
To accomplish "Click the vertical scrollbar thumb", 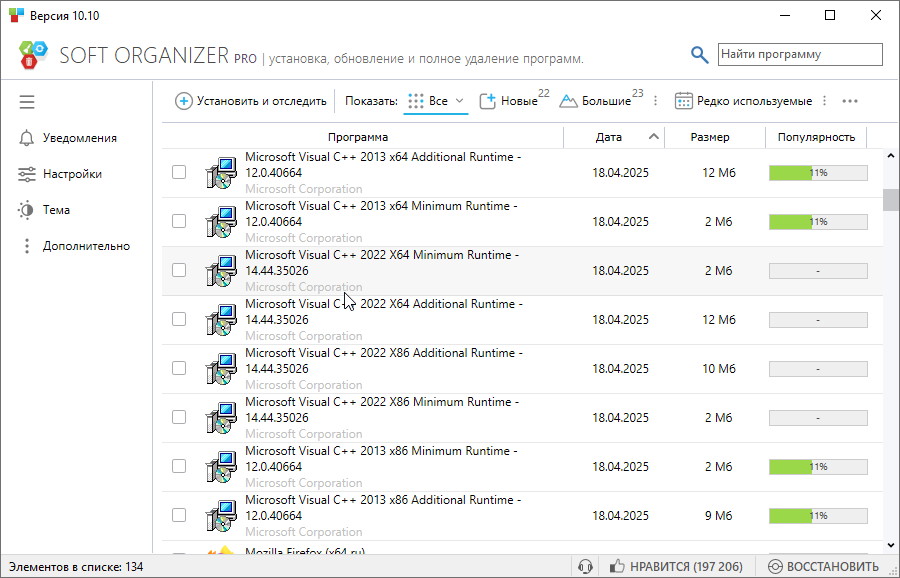I will 891,200.
